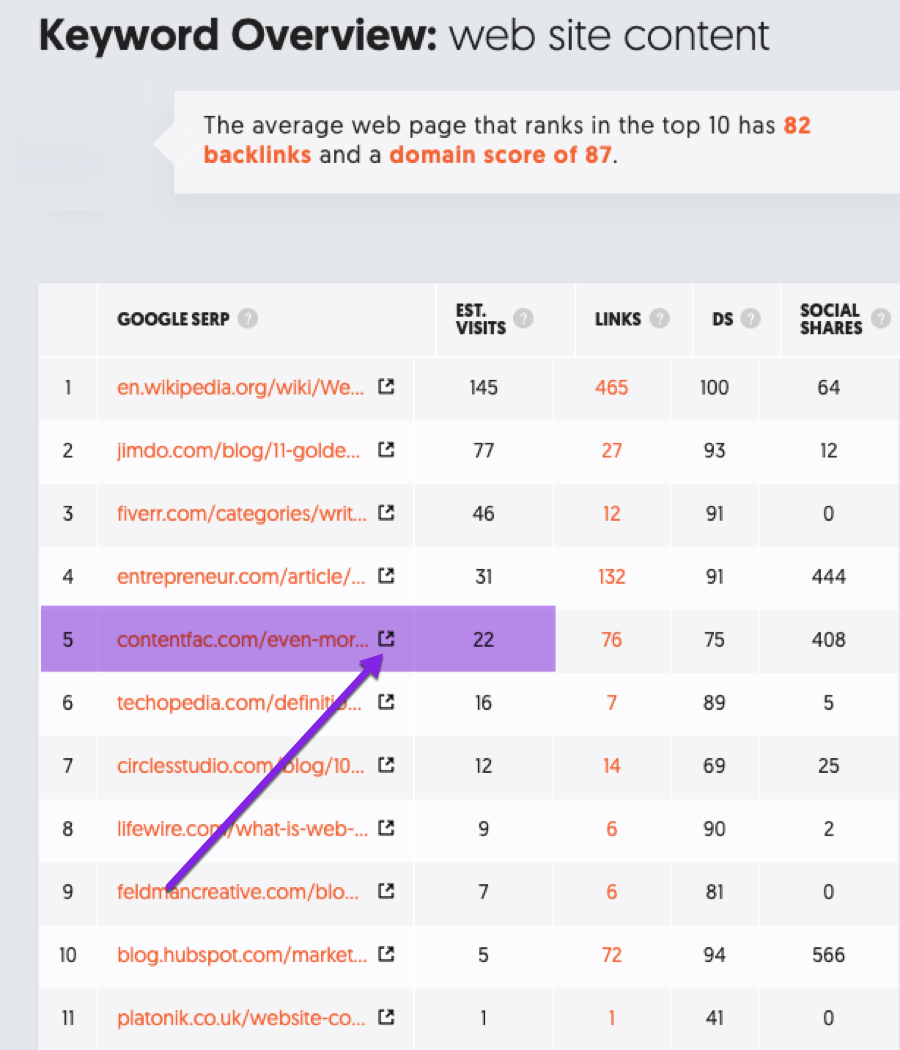This screenshot has width=900, height=1050.
Task: Open blog.hubspot.com external link icon
Action: coord(386,954)
